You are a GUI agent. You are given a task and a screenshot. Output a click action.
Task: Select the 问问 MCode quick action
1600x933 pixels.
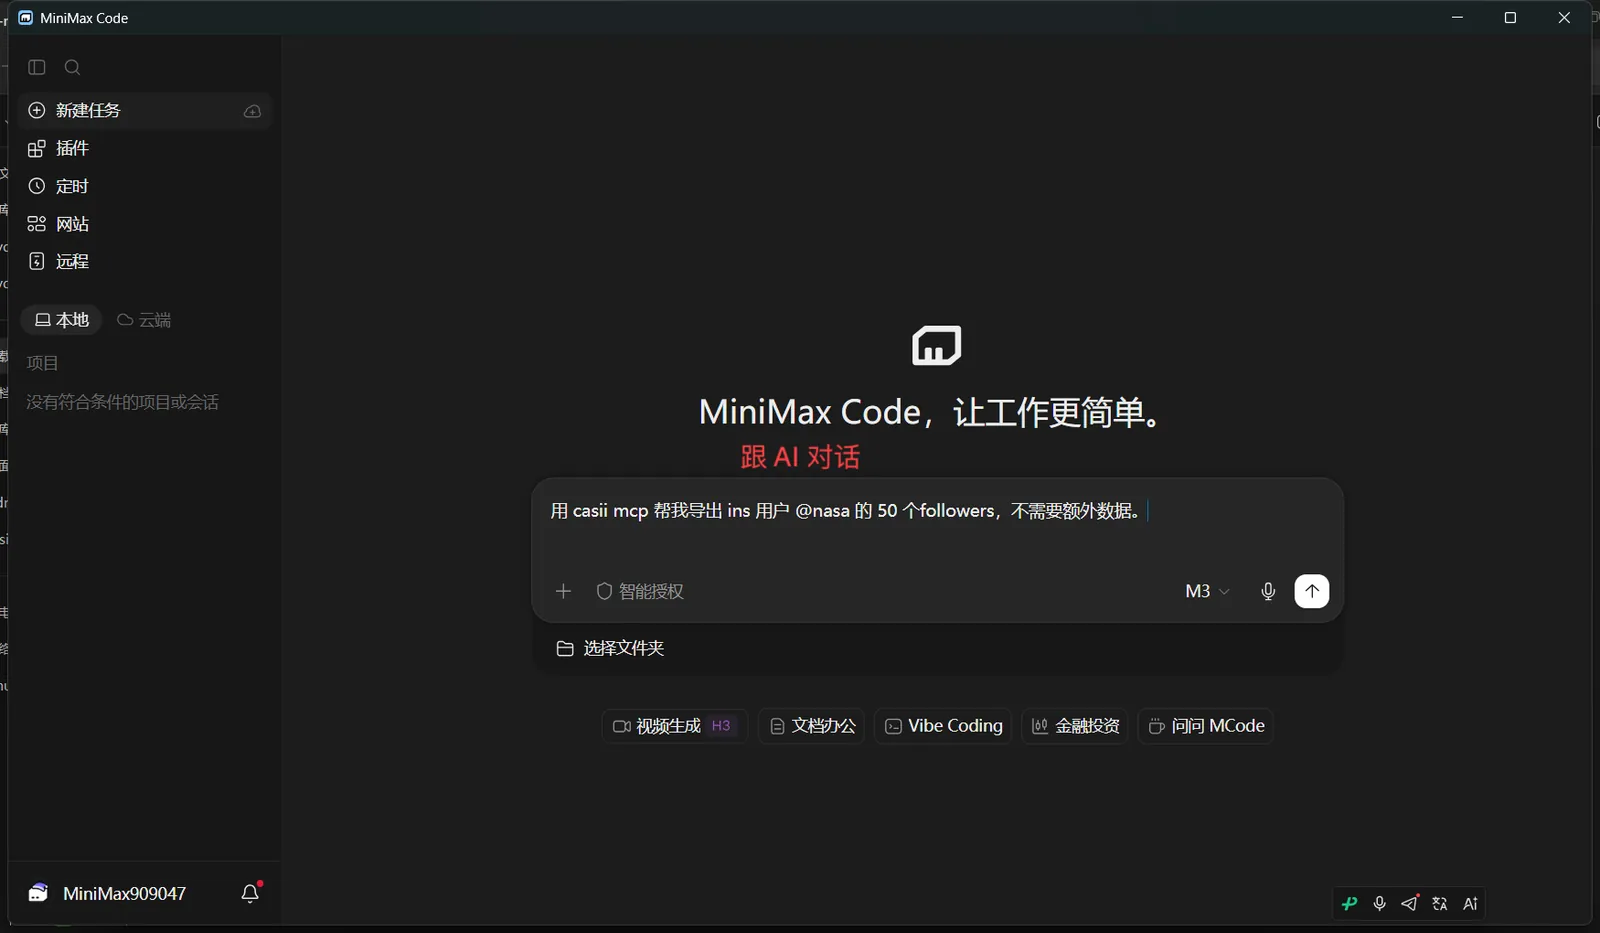click(x=1206, y=726)
